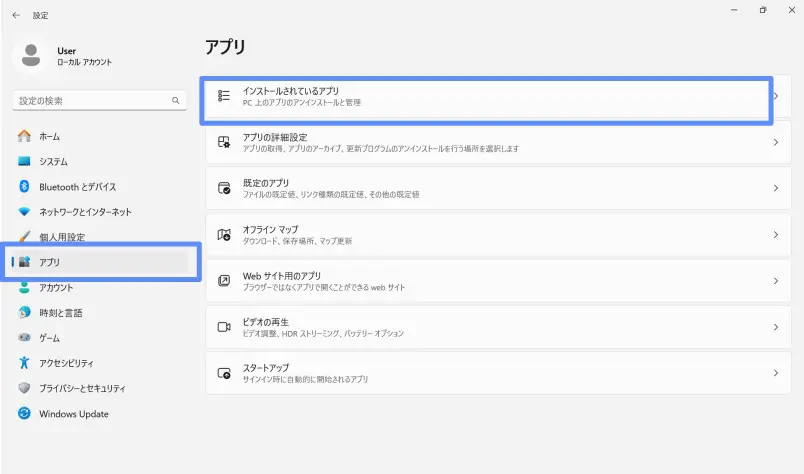
Task: Open Bluetooth とデバイス settings
Action: [x=100, y=186]
